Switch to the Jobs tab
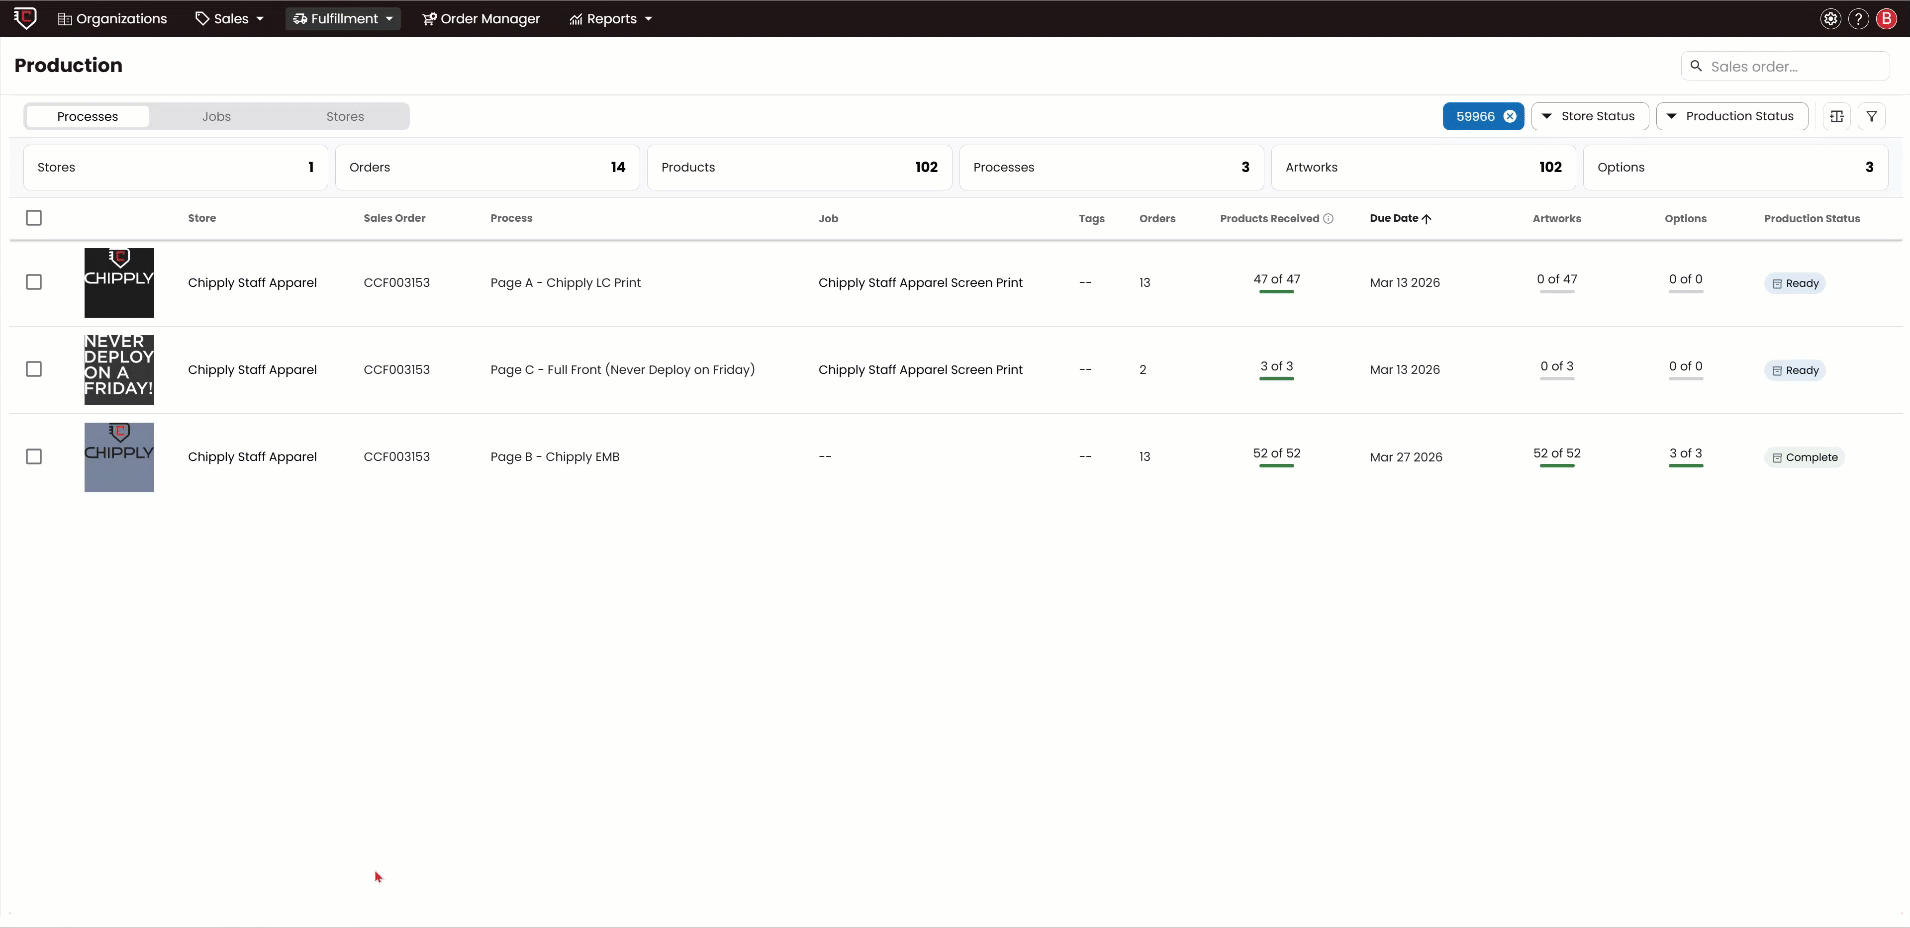Viewport: 1910px width, 928px height. click(215, 116)
